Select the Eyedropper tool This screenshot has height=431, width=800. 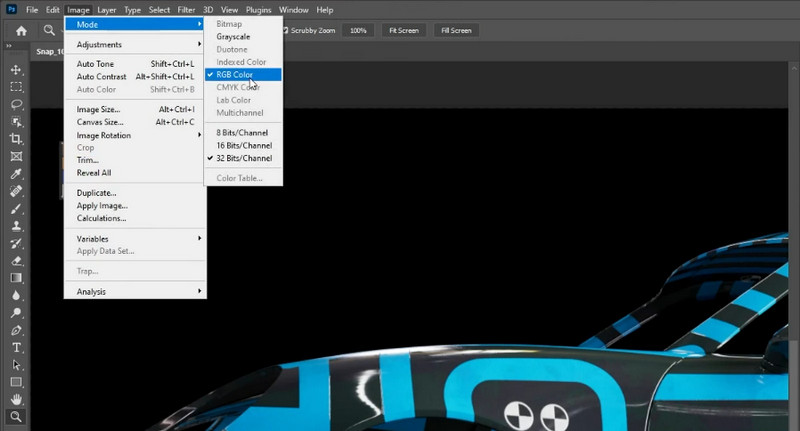[16, 174]
